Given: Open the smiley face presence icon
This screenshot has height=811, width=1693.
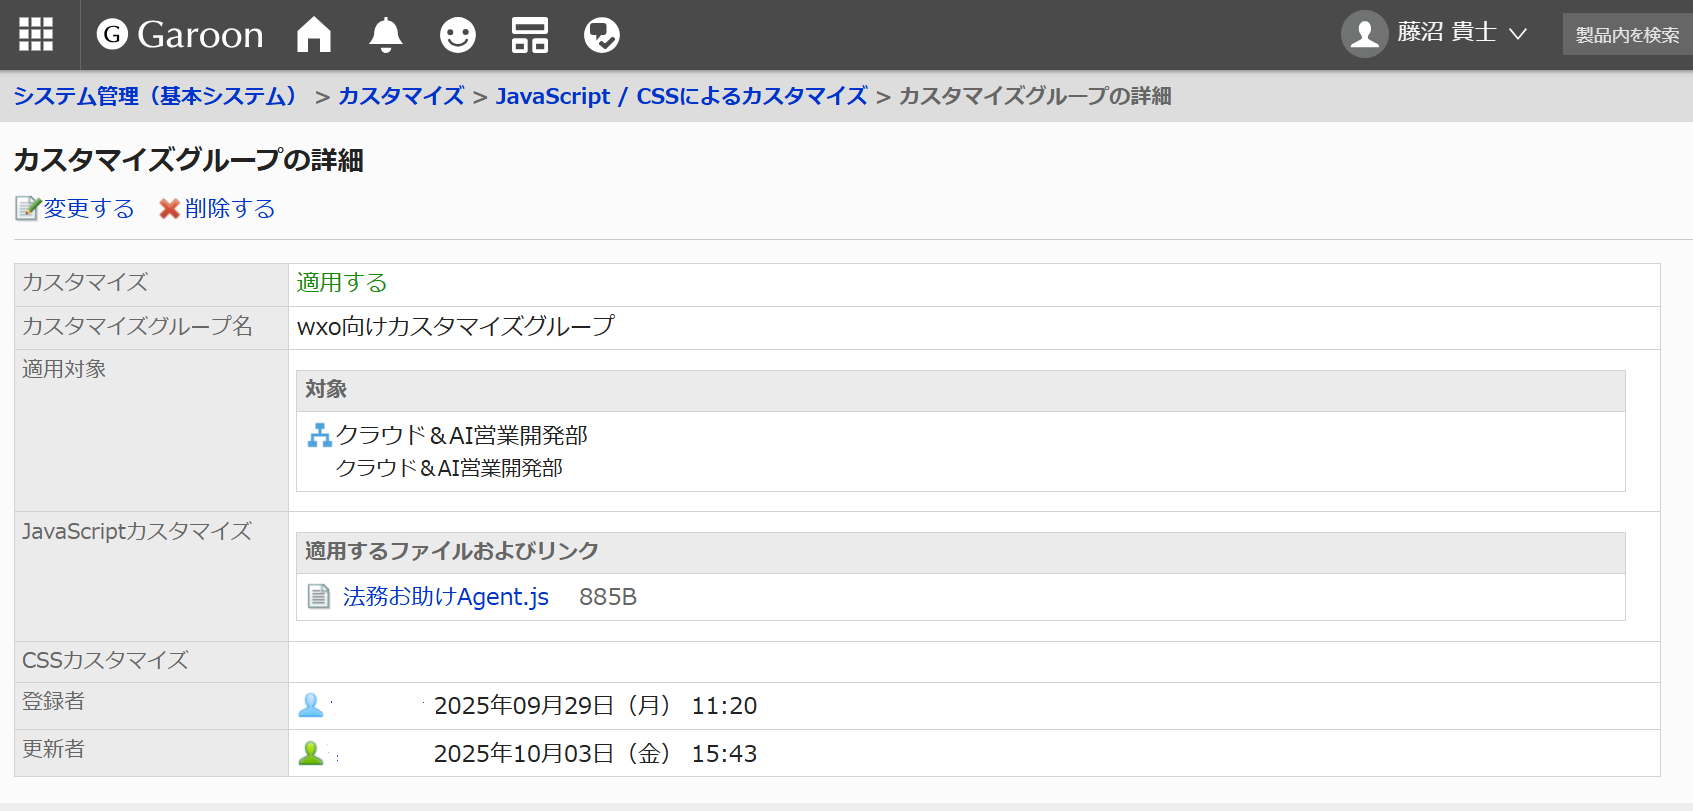Looking at the screenshot, I should 458,35.
